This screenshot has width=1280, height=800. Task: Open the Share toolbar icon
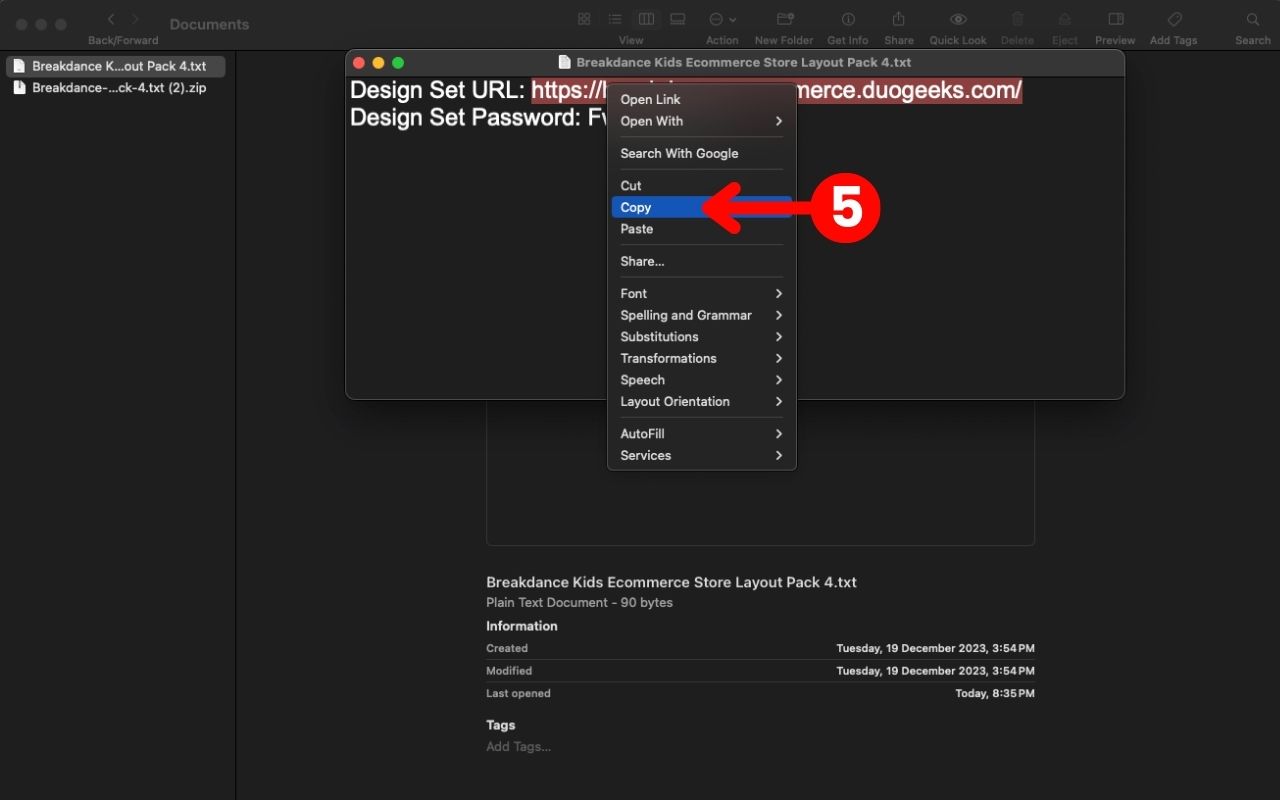[897, 18]
